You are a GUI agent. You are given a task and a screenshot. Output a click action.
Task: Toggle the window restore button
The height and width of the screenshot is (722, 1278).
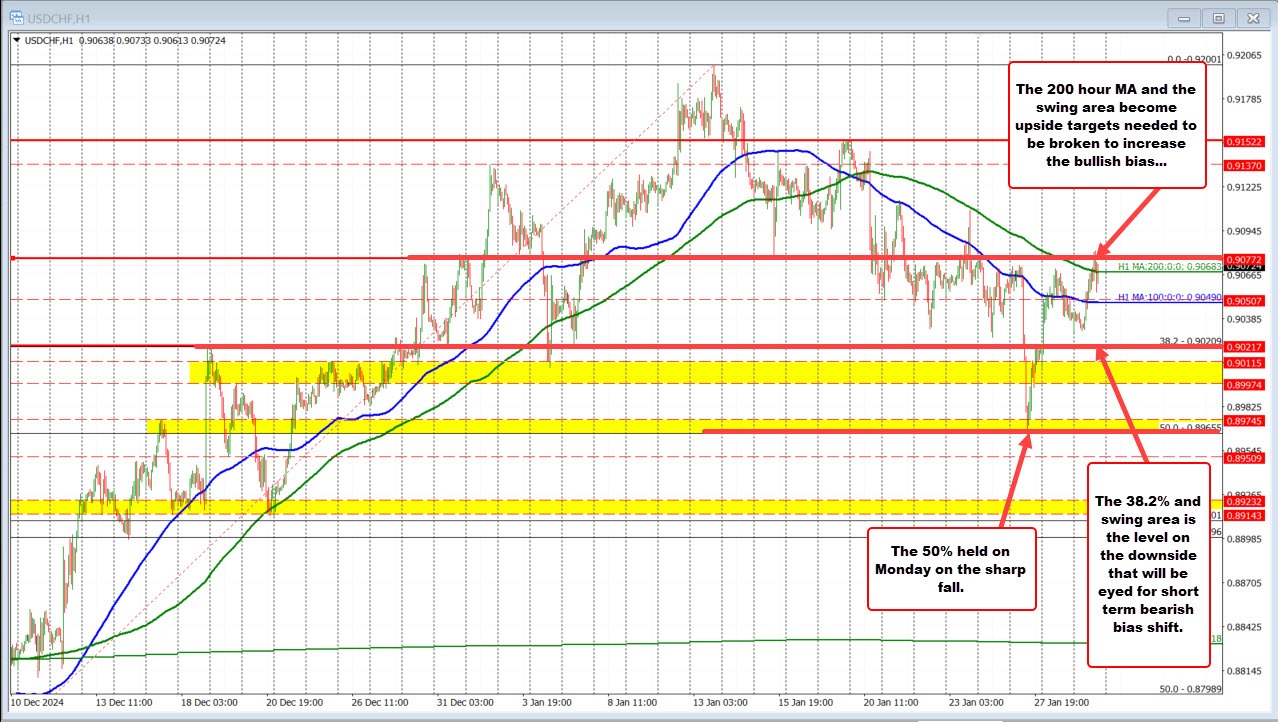(1217, 17)
